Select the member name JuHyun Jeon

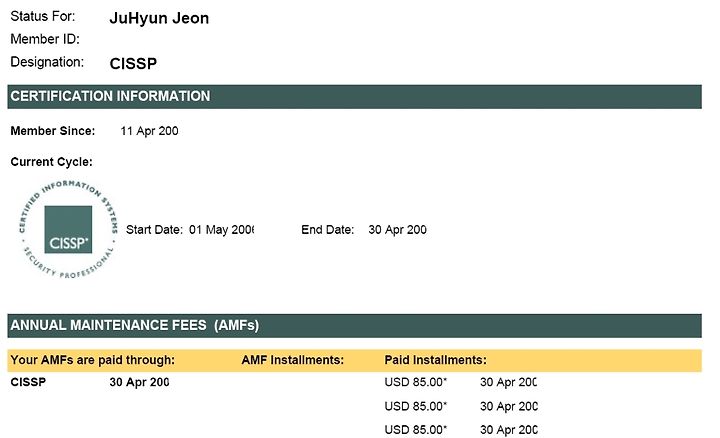coord(159,18)
